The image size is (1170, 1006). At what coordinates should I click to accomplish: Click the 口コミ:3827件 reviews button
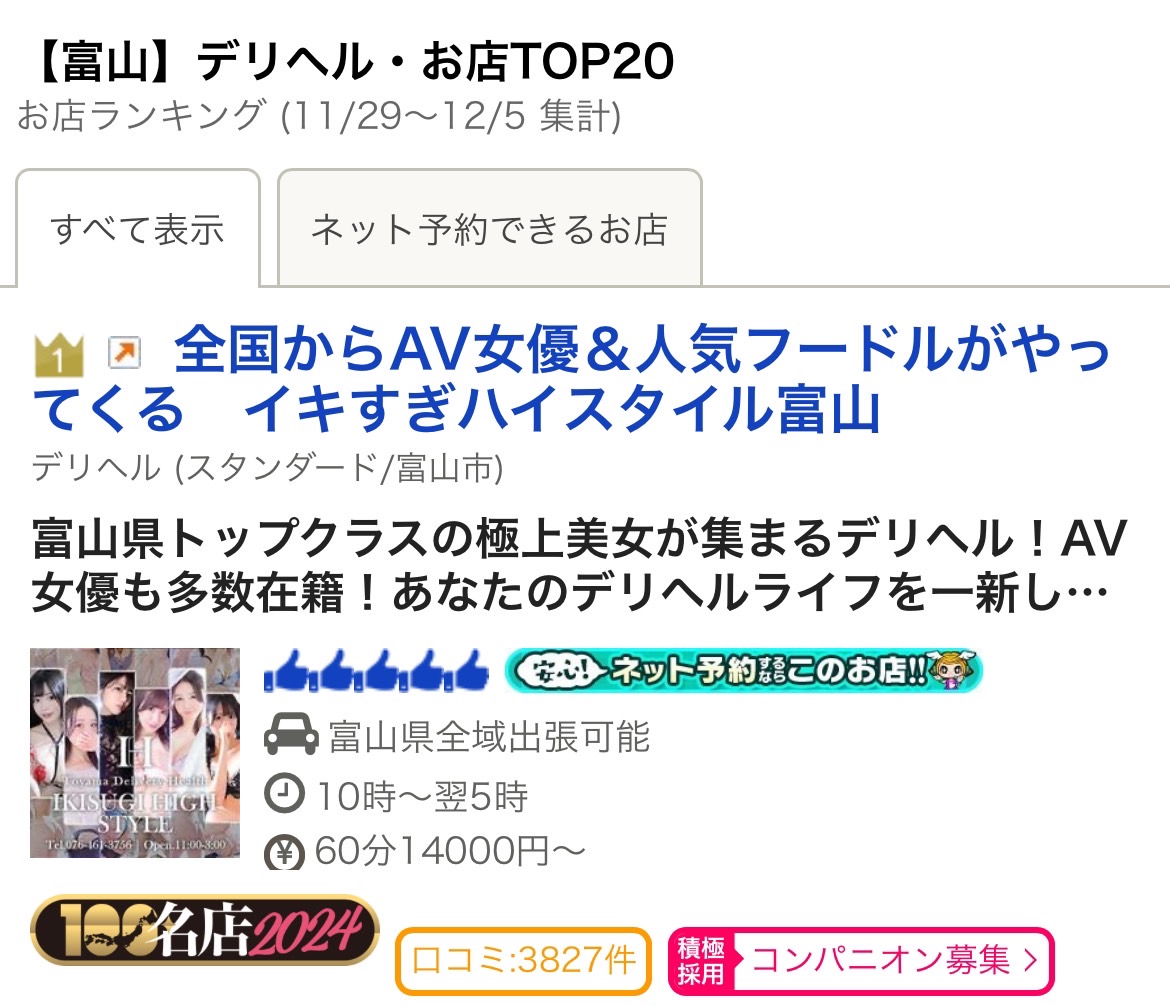click(523, 960)
